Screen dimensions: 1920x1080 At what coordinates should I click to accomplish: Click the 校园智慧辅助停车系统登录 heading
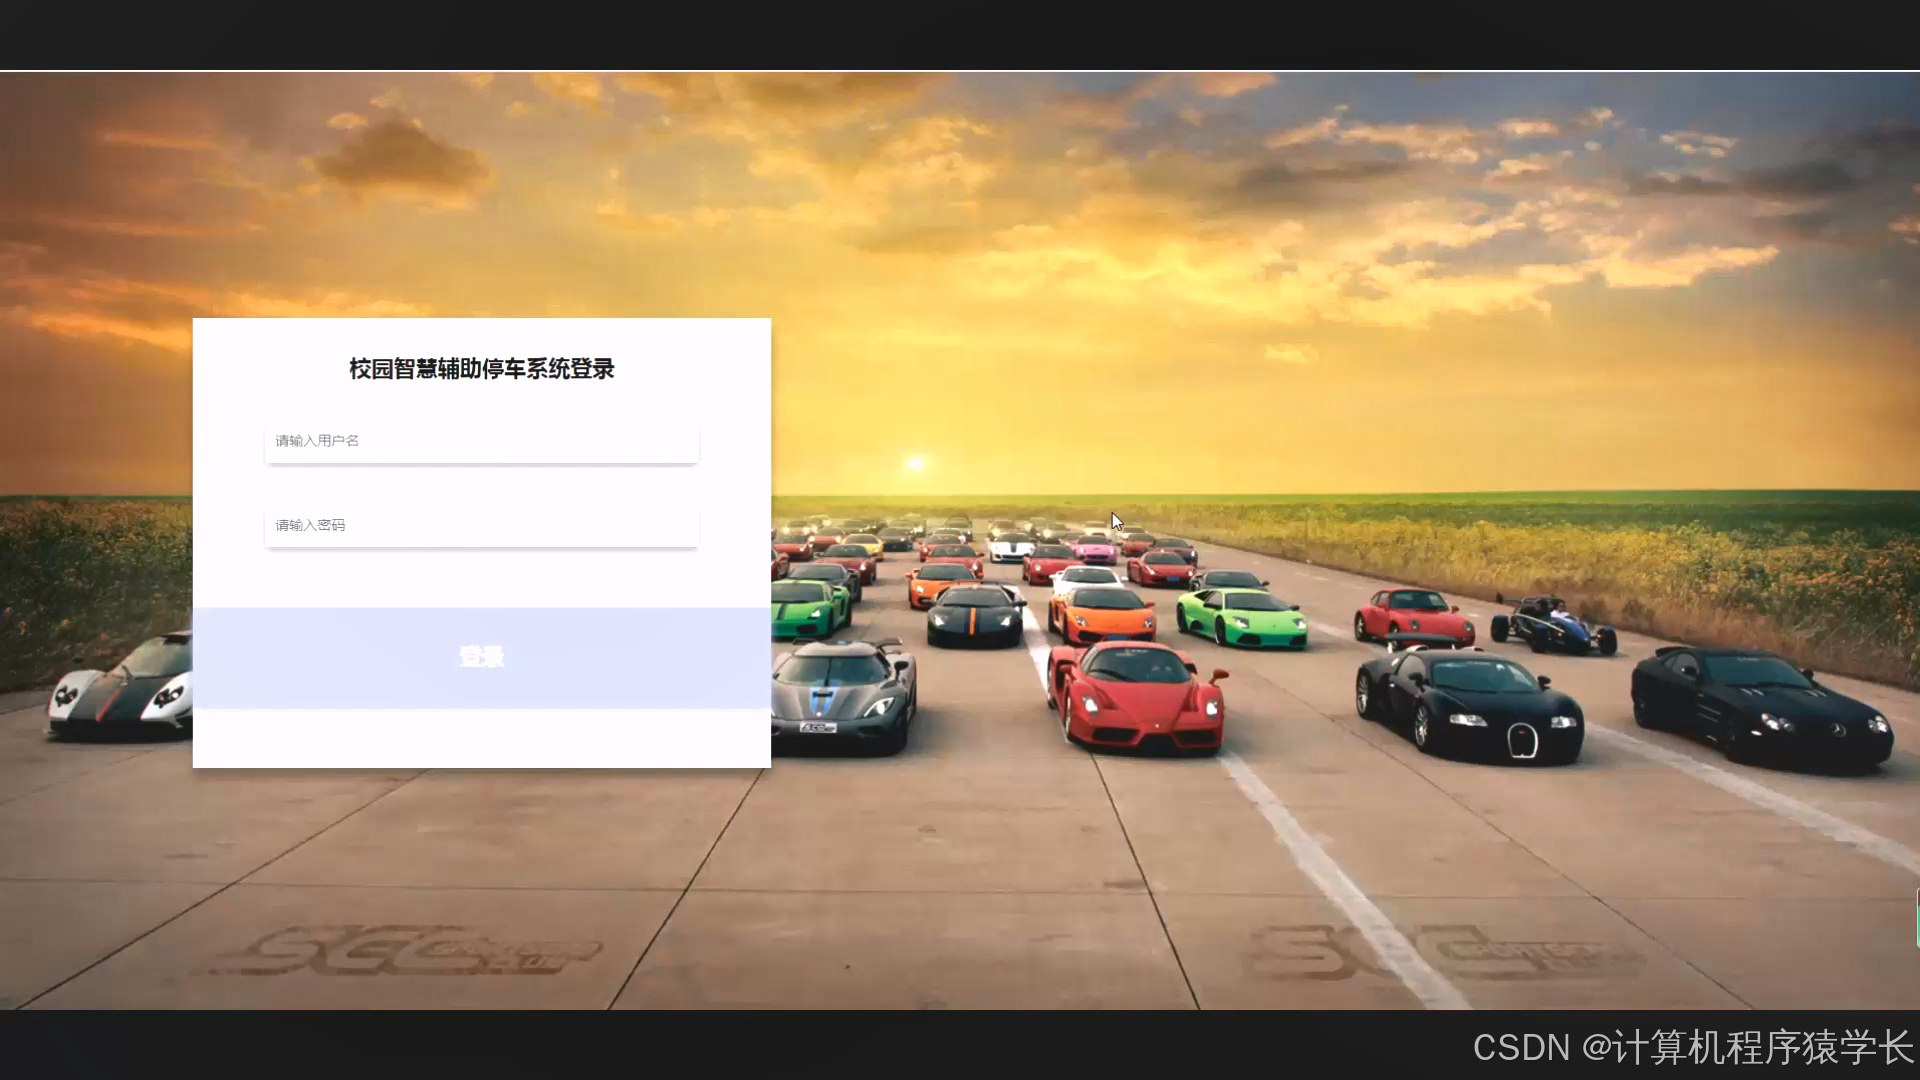coord(481,369)
